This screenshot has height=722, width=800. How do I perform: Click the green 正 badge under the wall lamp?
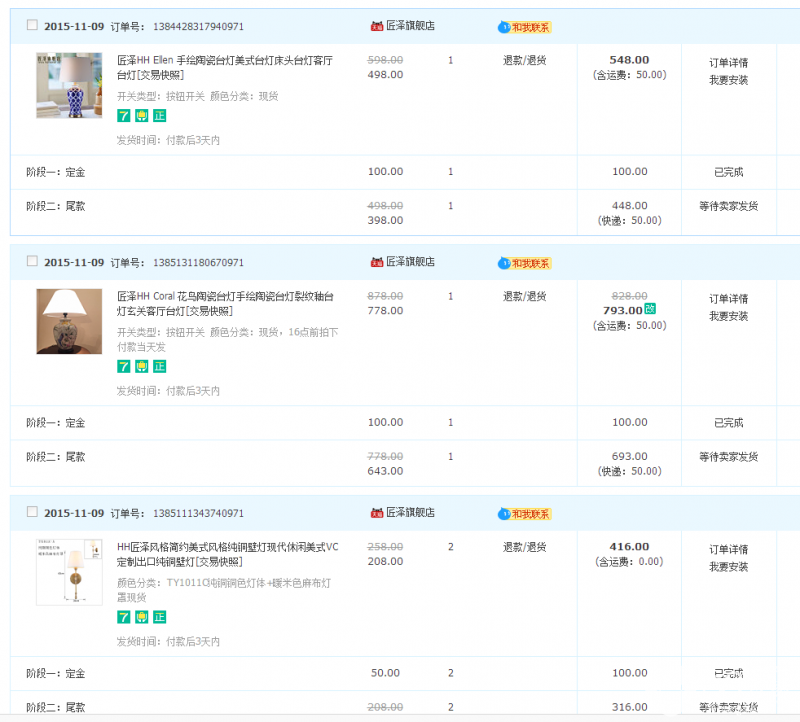pyautogui.click(x=159, y=617)
